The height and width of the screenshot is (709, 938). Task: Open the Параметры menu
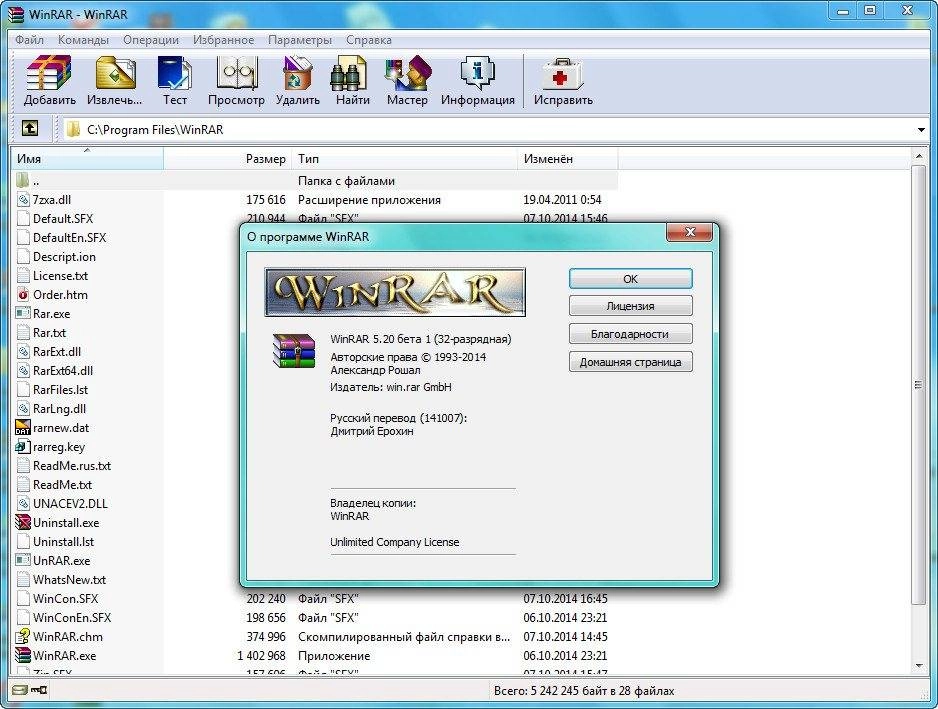300,40
